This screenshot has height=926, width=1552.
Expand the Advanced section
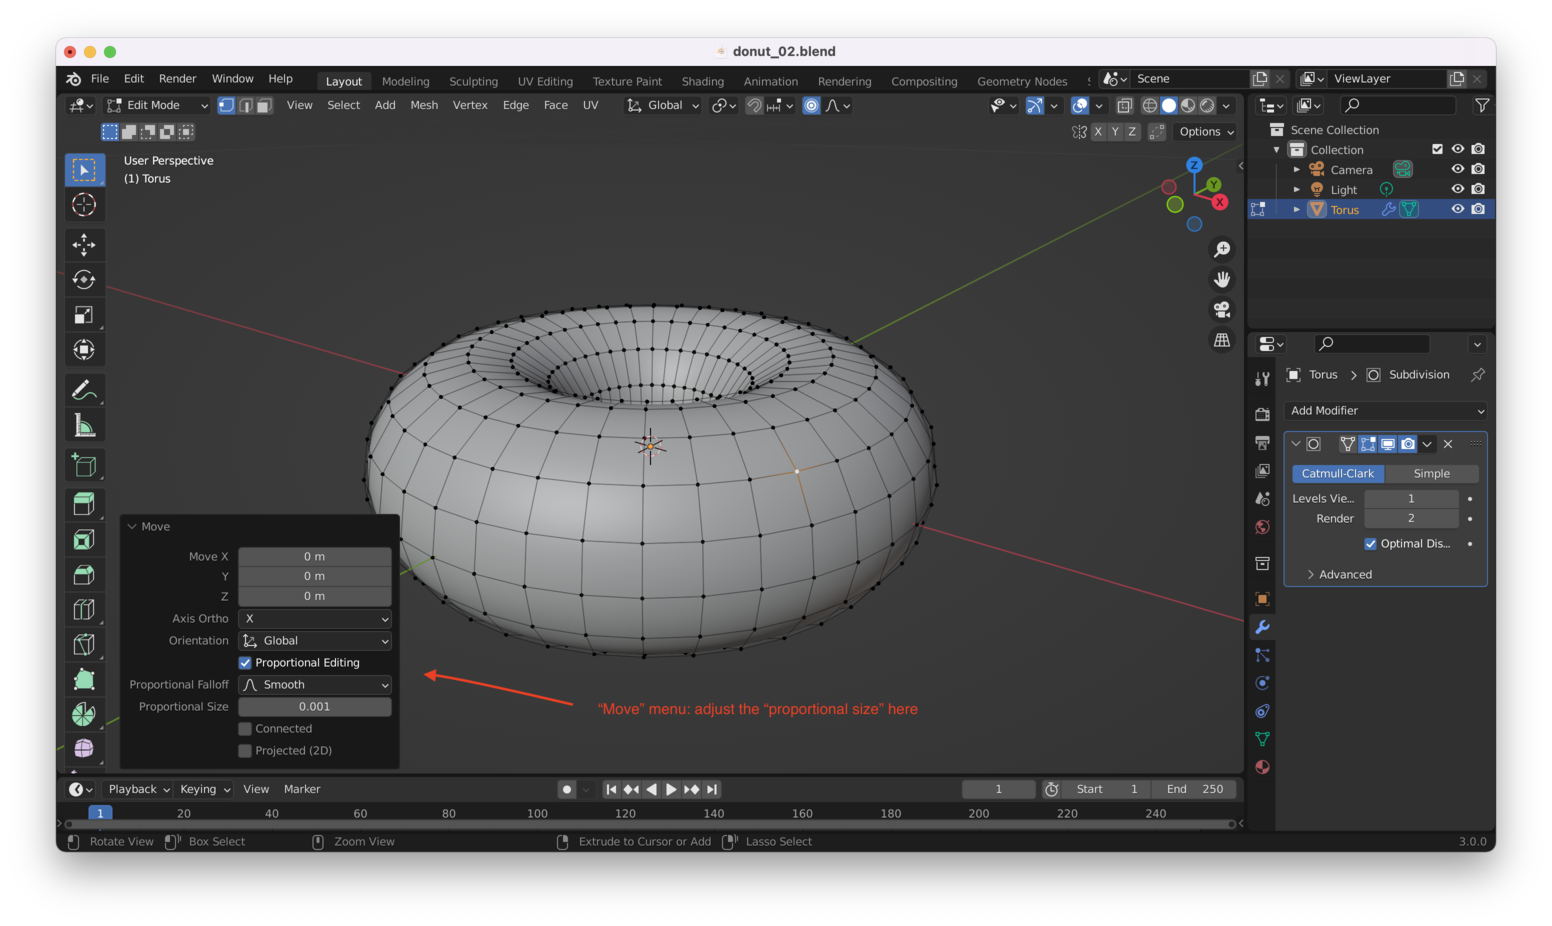pyautogui.click(x=1344, y=574)
